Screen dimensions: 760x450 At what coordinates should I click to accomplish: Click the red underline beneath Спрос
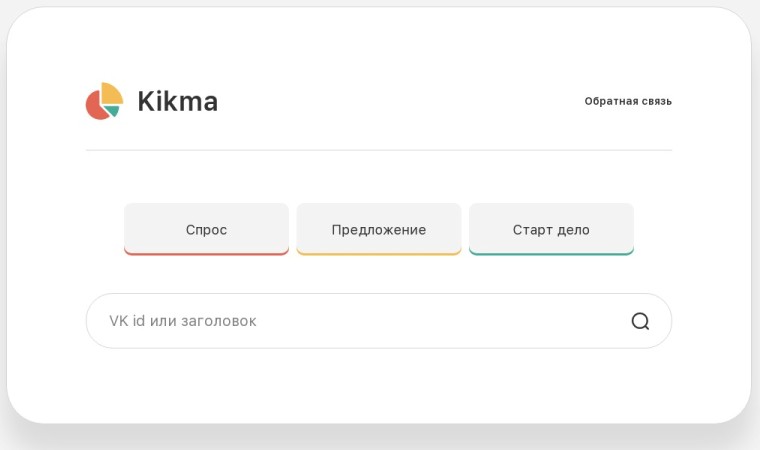(x=206, y=253)
